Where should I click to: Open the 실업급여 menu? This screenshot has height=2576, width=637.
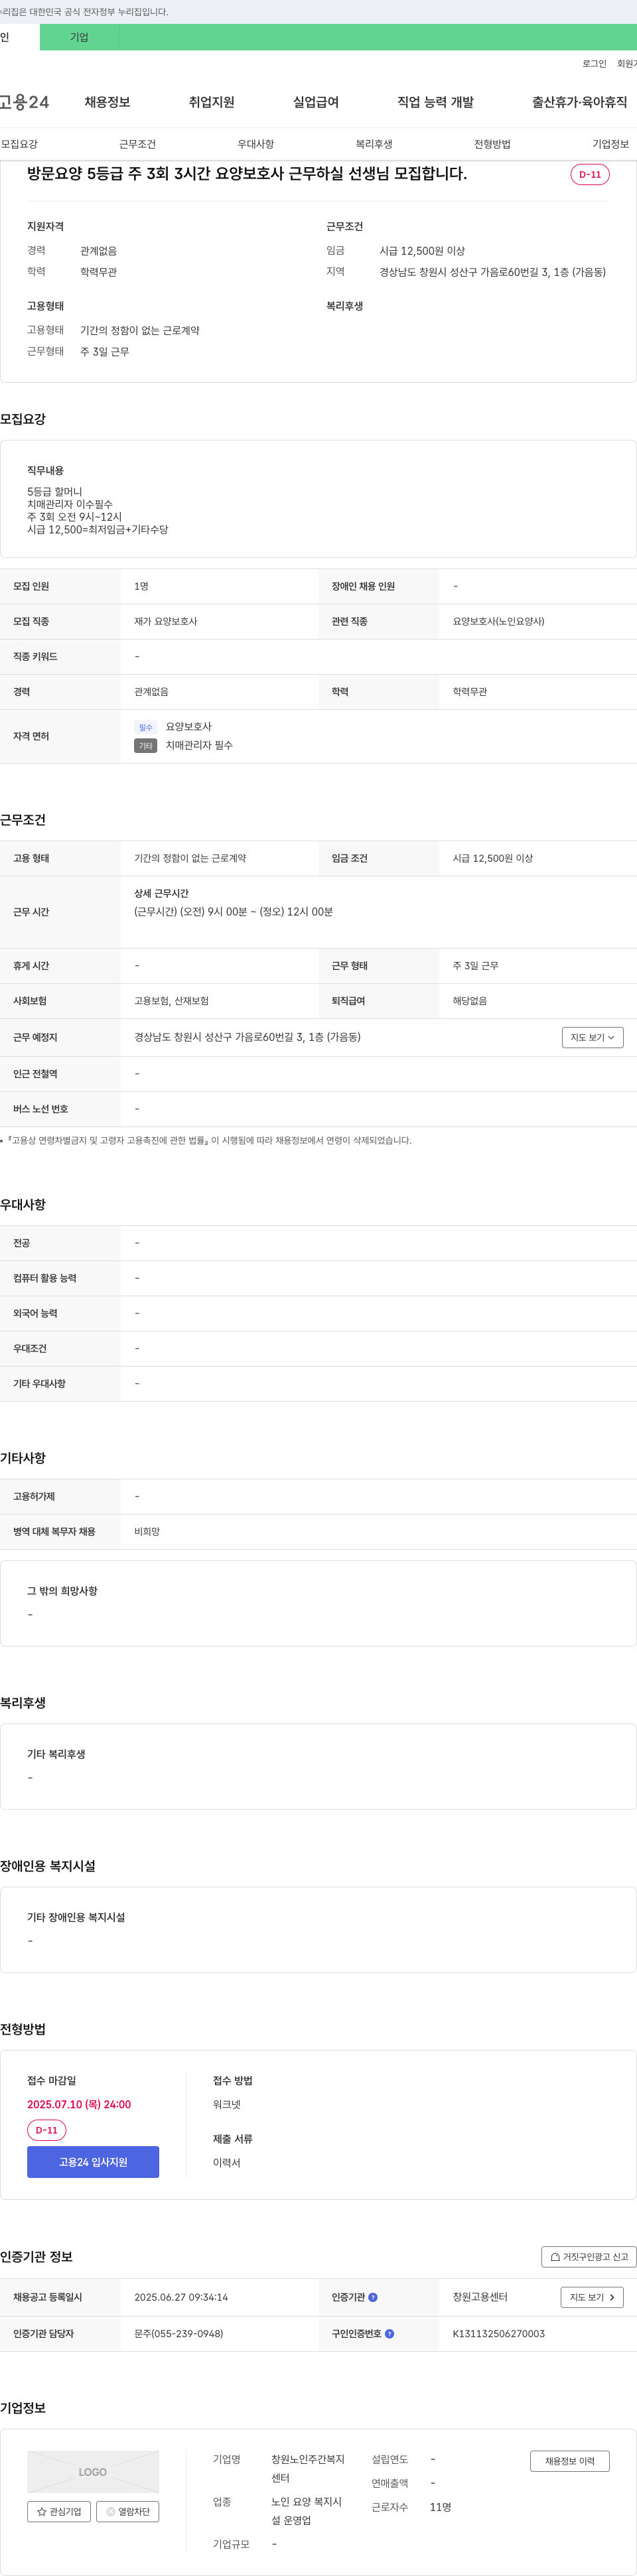(315, 102)
